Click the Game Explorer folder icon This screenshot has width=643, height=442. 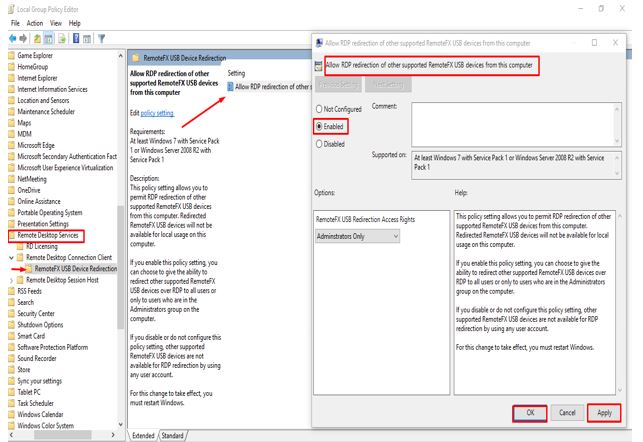click(12, 55)
